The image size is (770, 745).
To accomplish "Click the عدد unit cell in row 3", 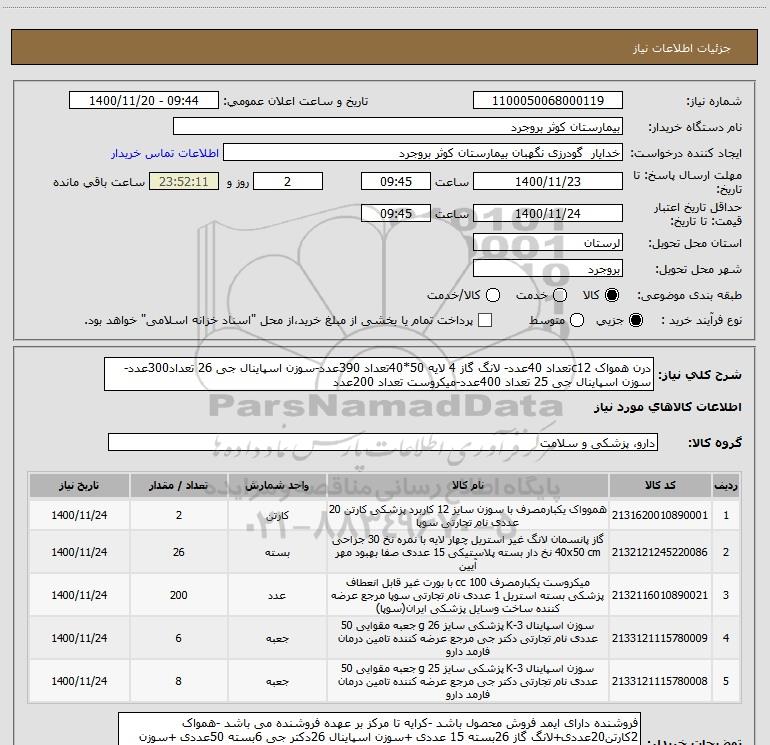I will click(277, 595).
